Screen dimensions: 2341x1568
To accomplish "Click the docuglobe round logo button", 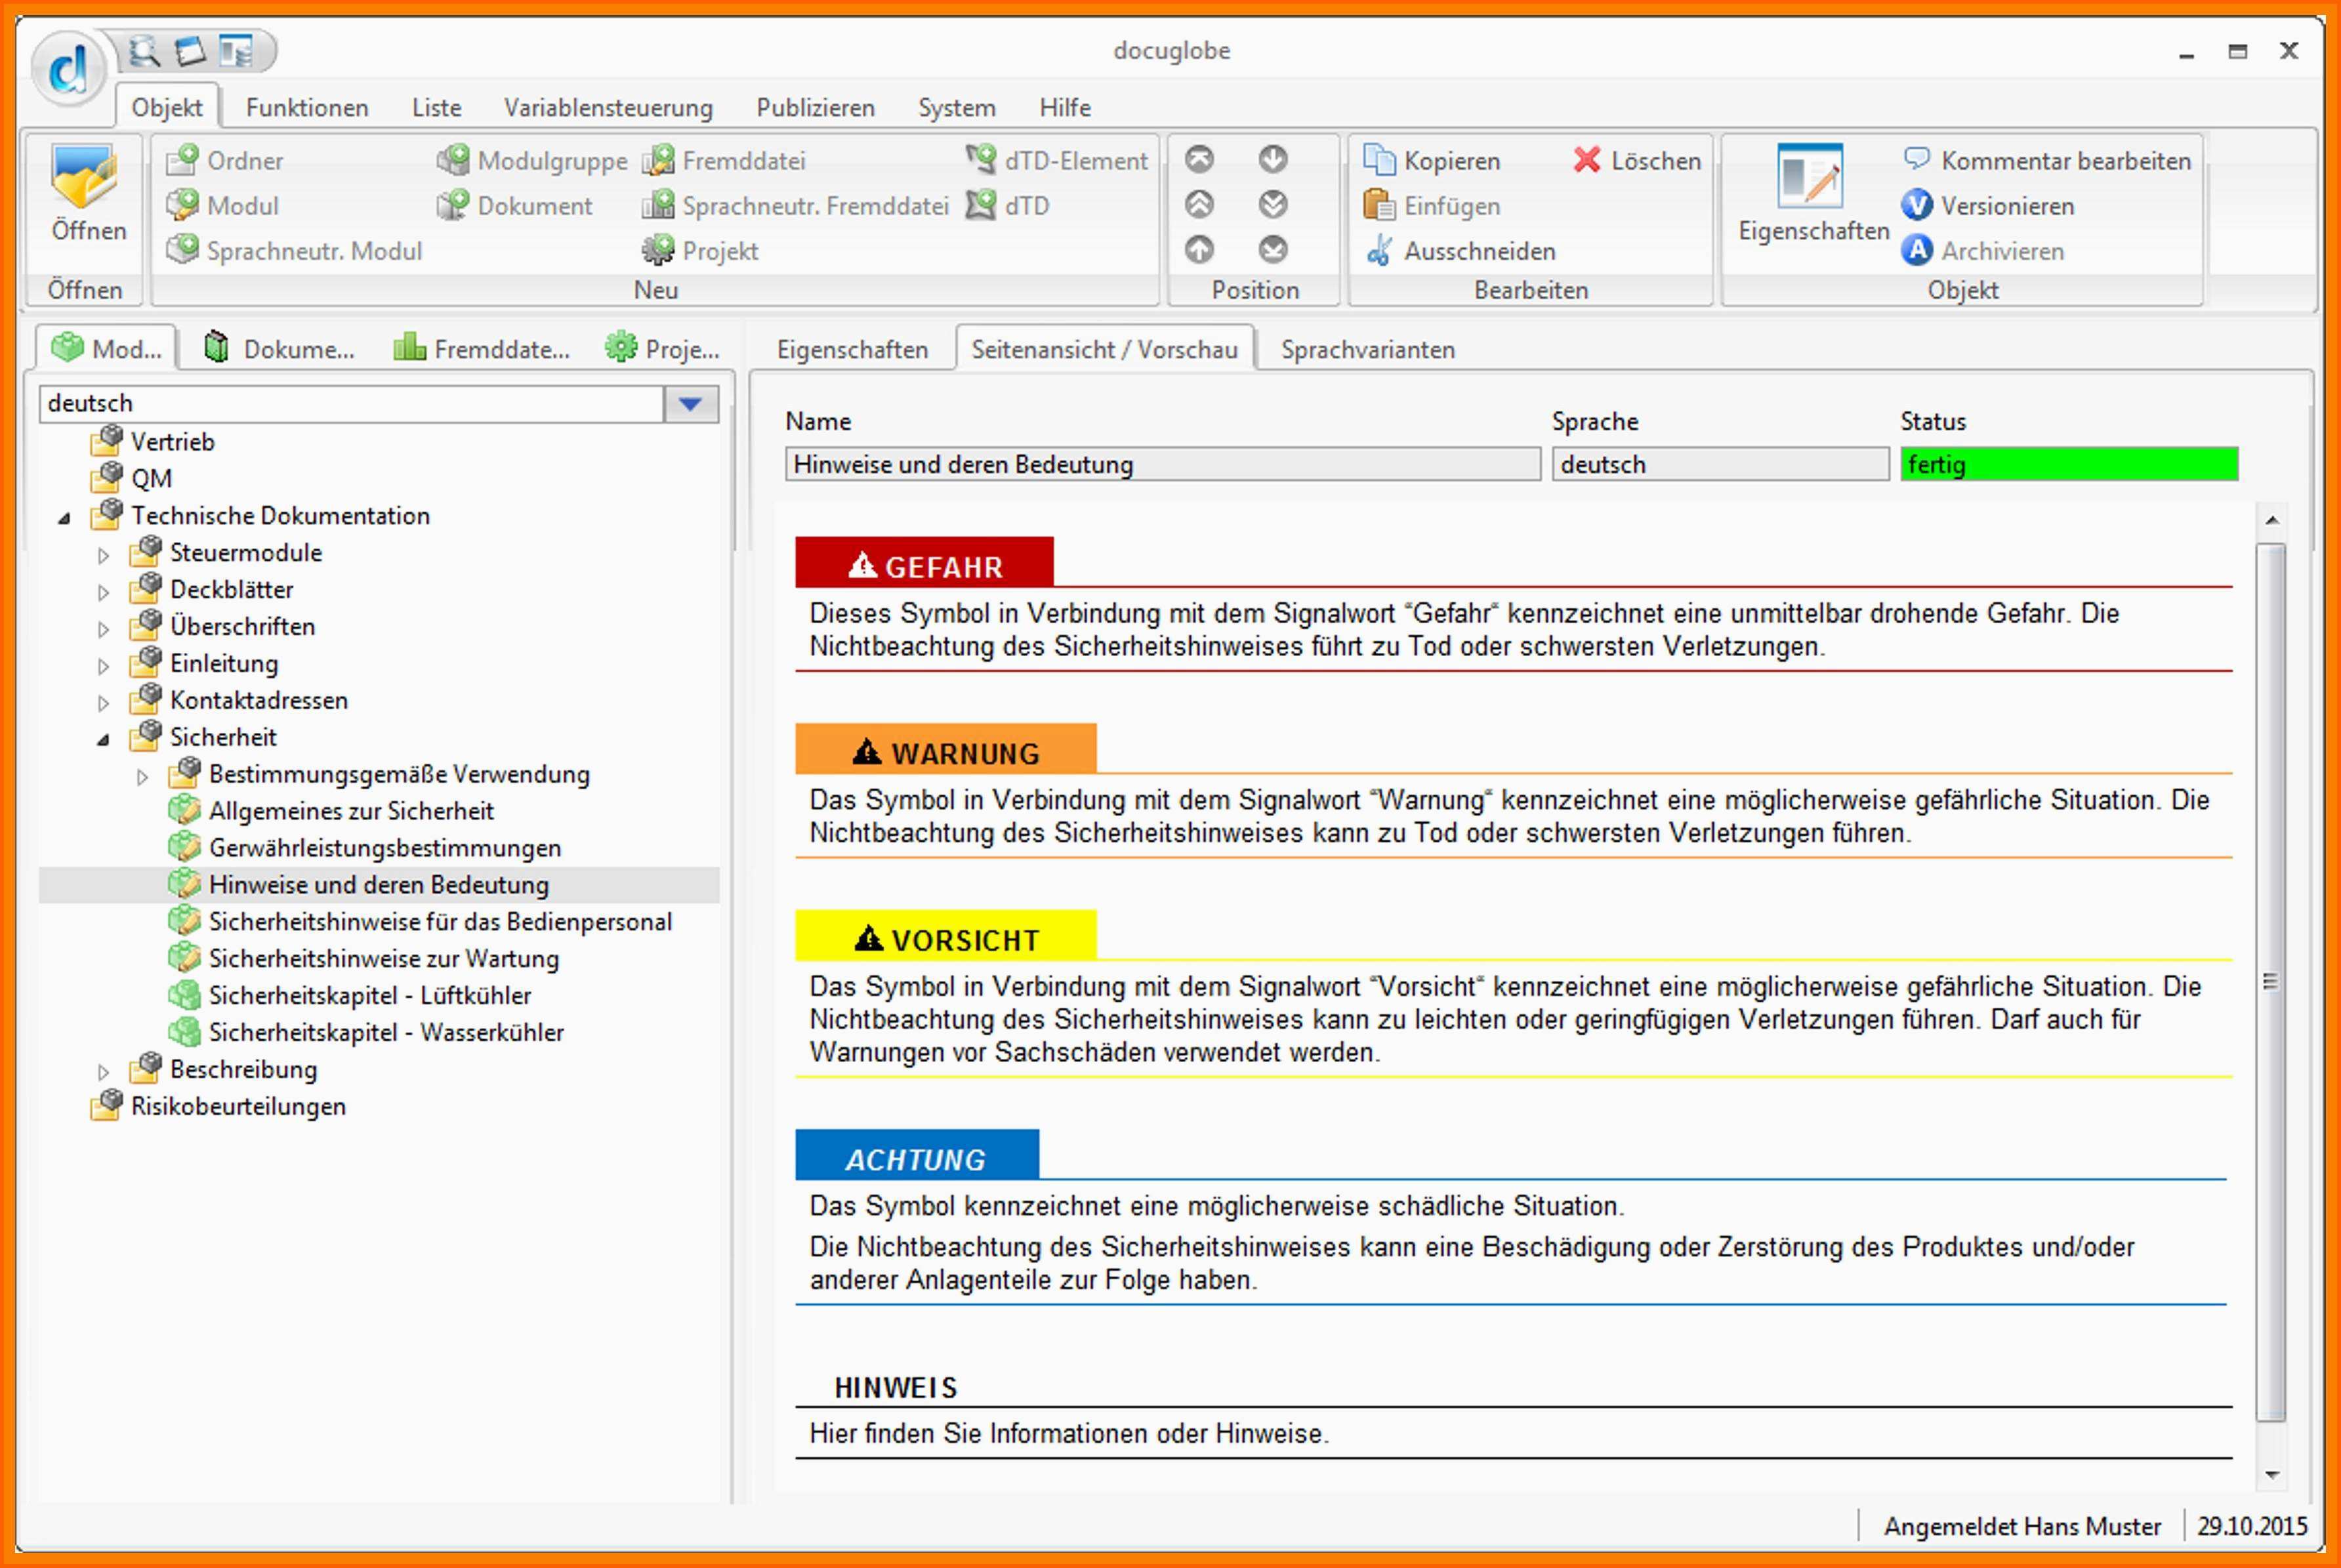I will pyautogui.click(x=69, y=68).
